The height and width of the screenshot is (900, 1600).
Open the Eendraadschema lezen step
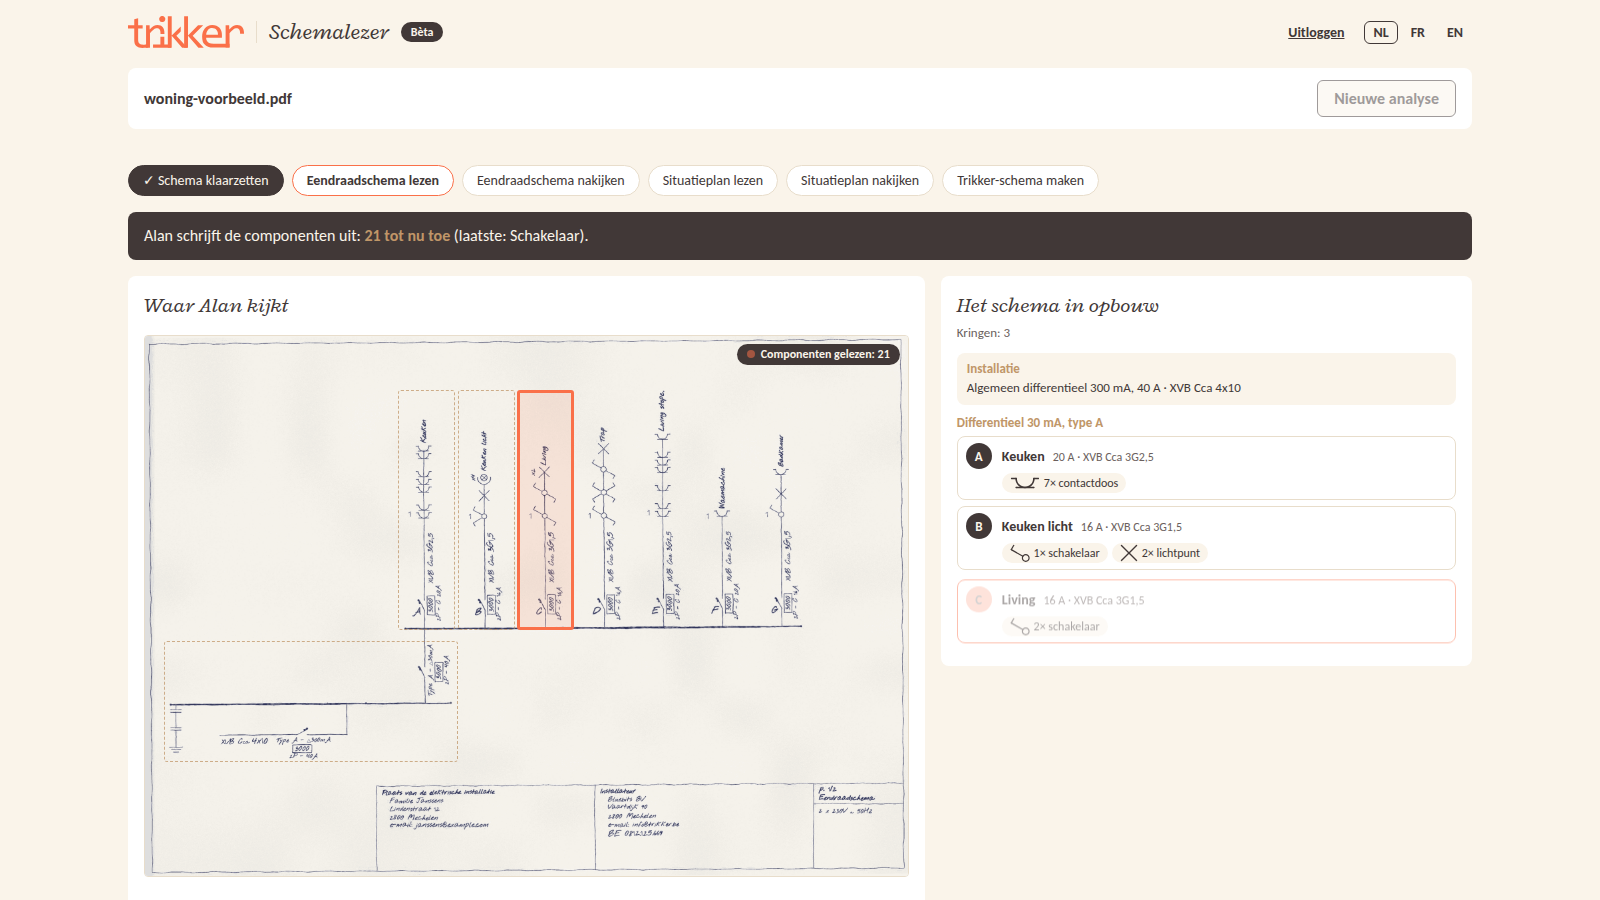(373, 181)
